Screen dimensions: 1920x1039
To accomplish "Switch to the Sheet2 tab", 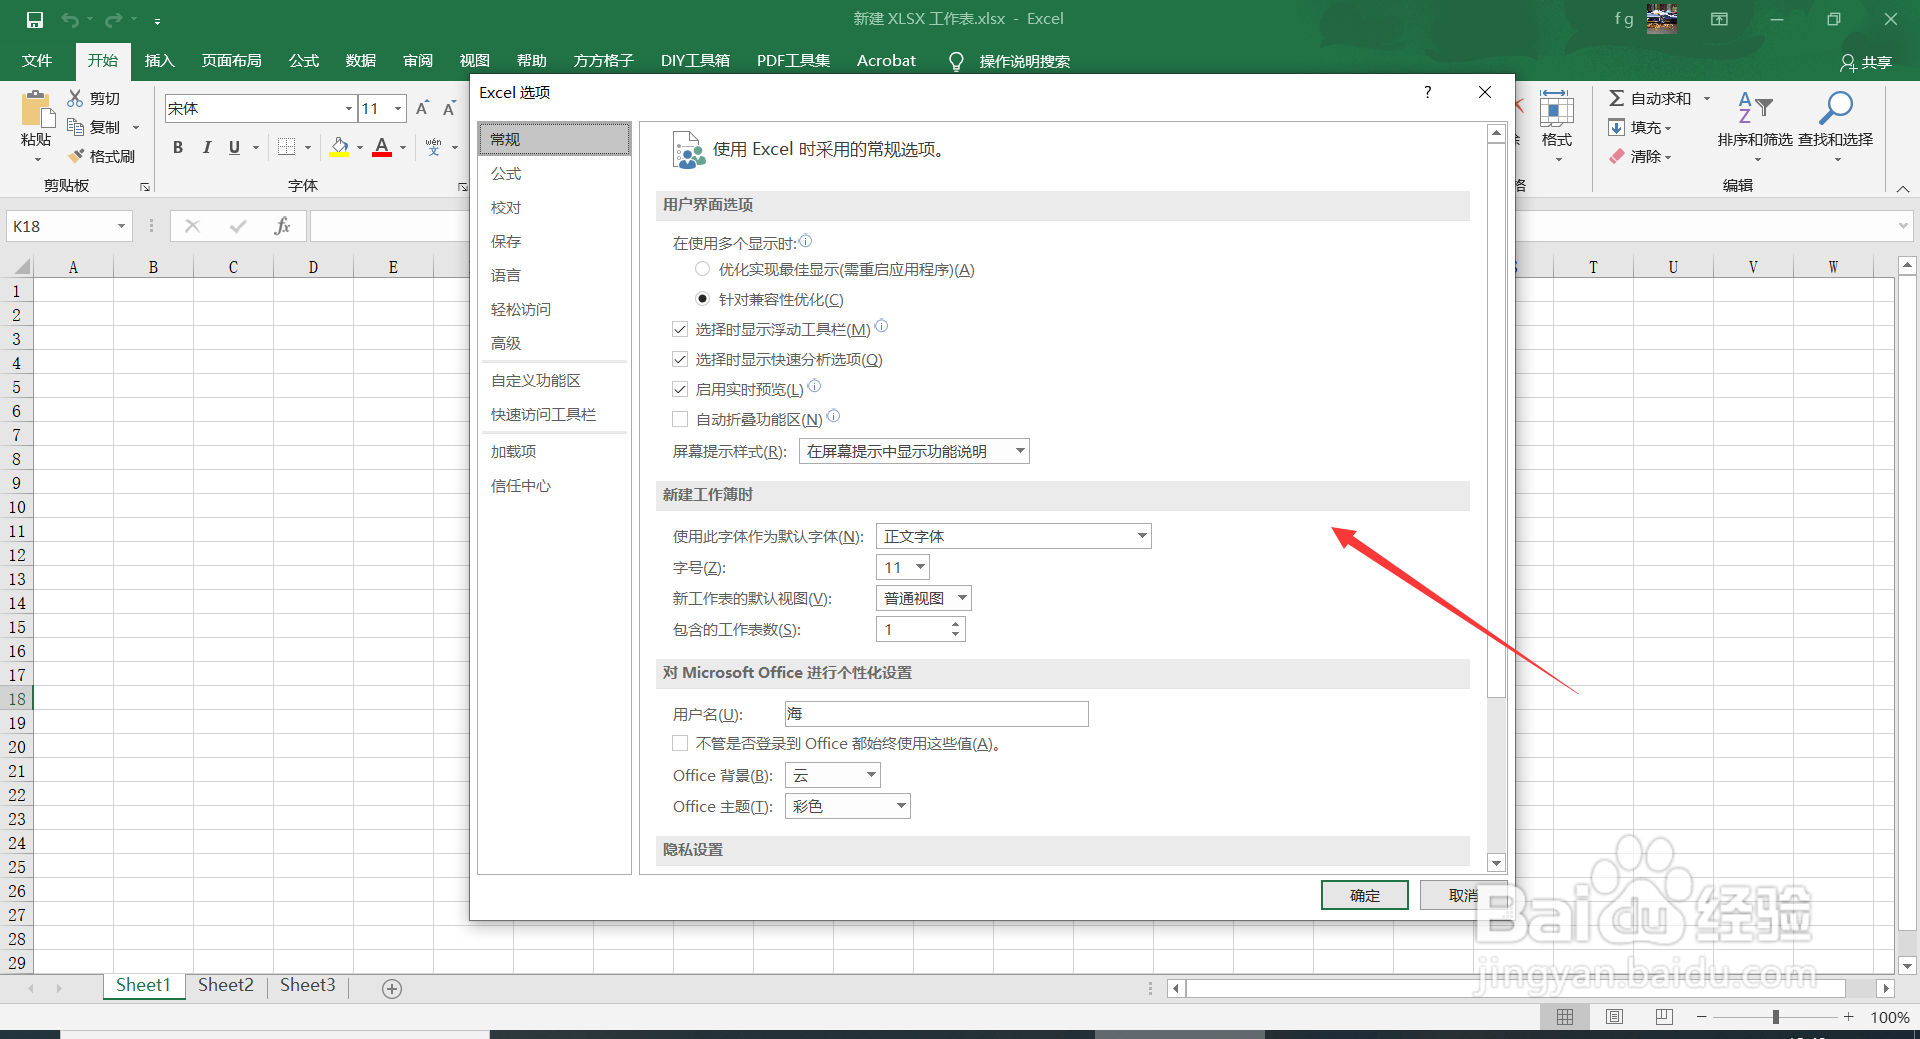I will (x=225, y=985).
